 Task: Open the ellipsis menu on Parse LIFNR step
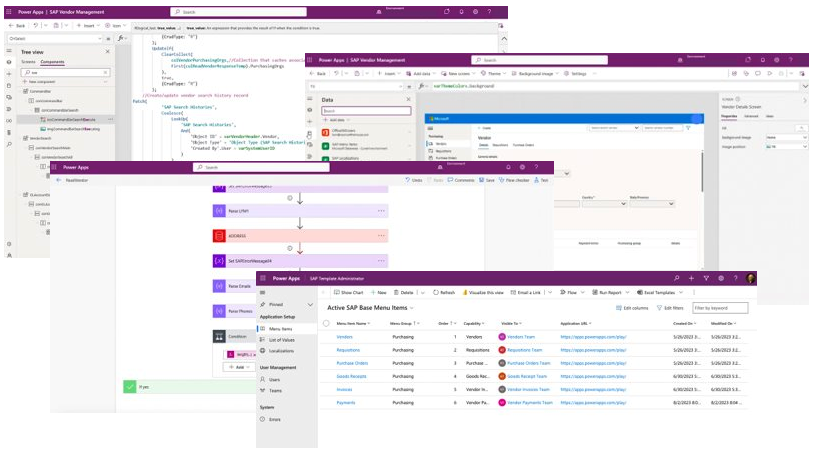pos(381,211)
